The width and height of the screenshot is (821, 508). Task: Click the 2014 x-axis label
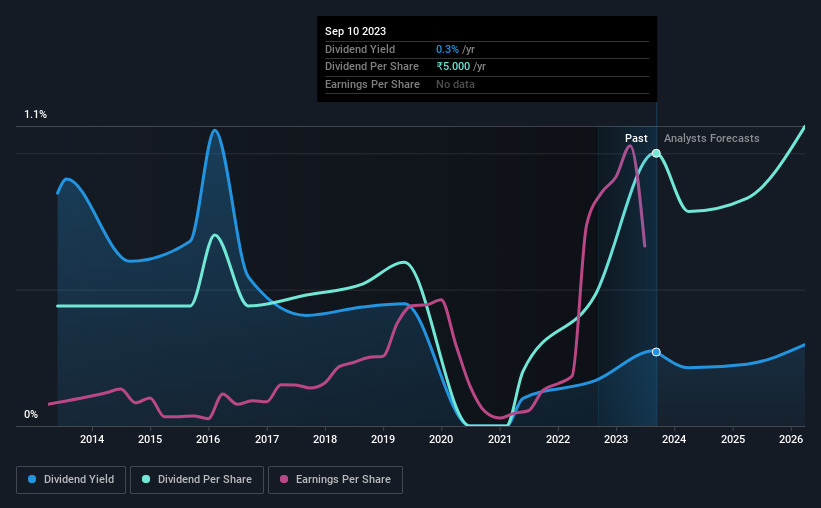pos(92,439)
